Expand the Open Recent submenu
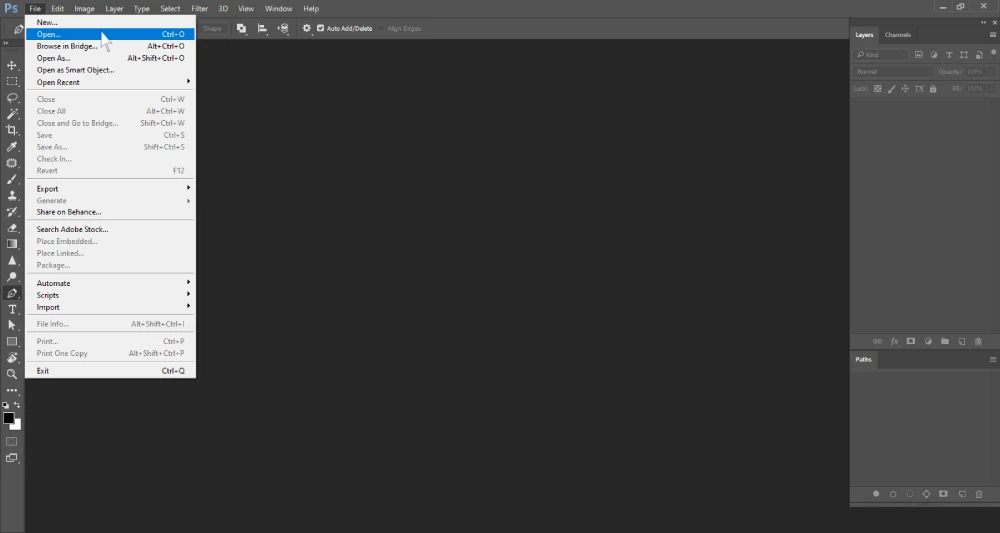Screen dimensions: 1000x533 [110, 82]
